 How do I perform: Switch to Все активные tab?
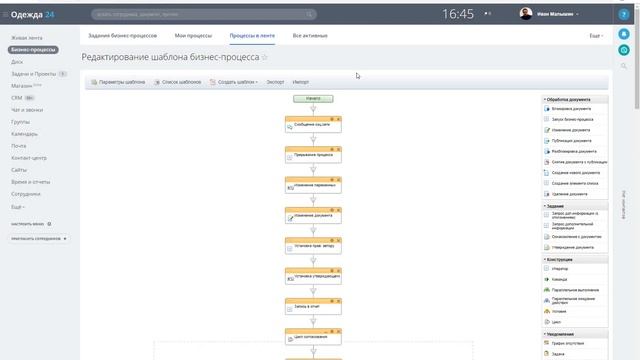(310, 36)
